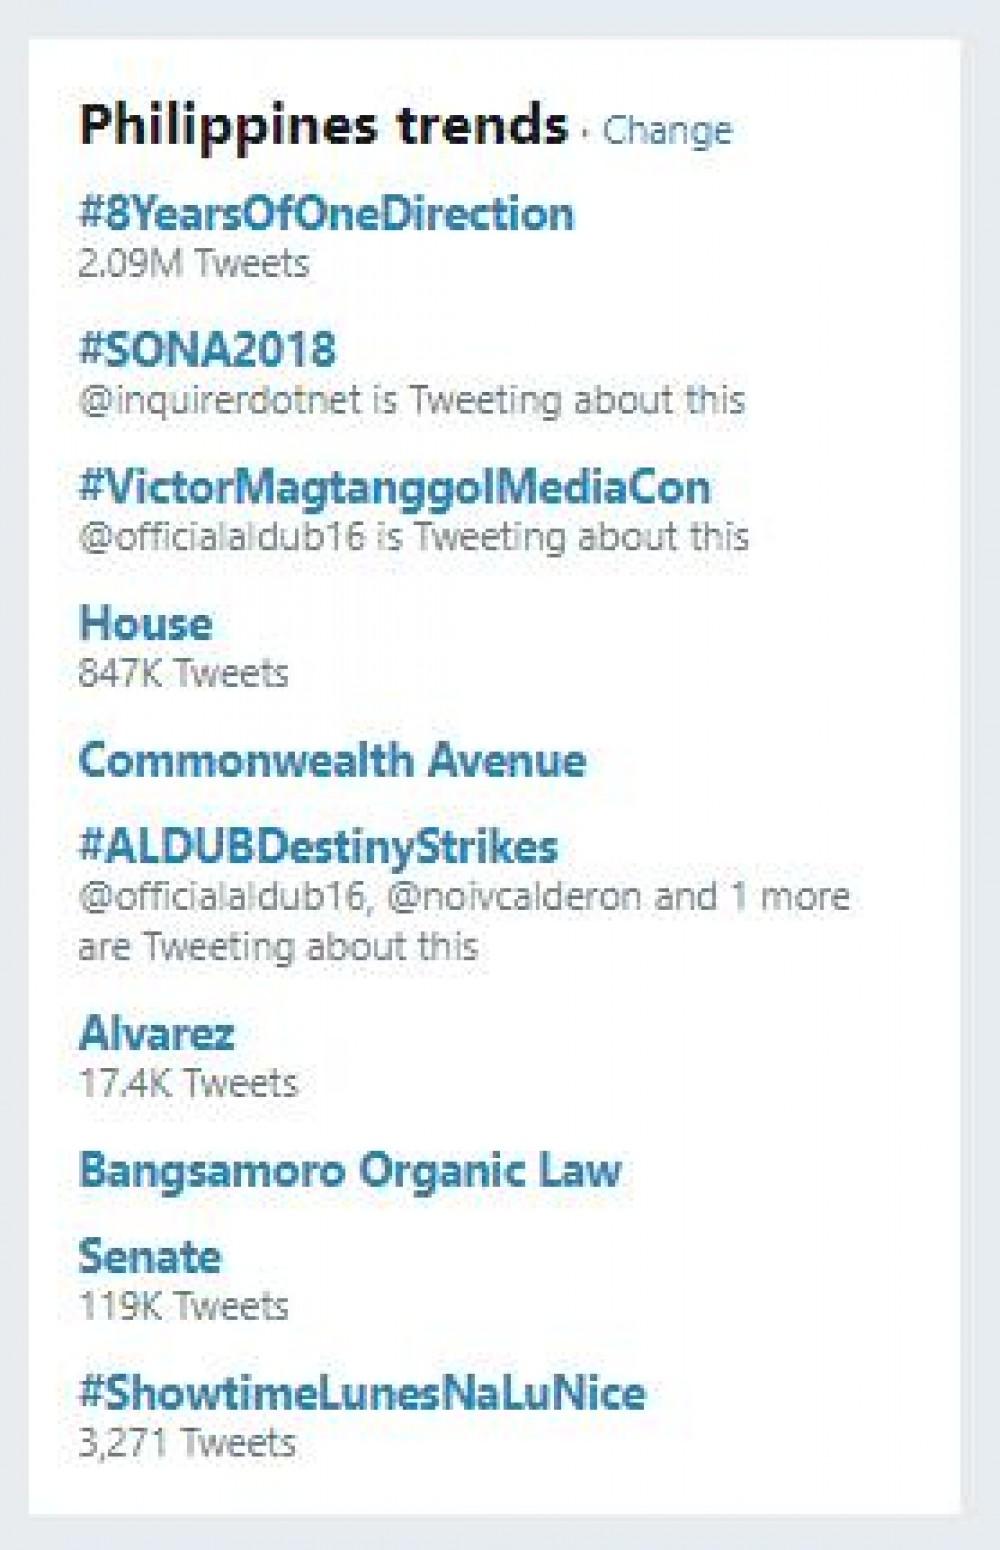Image resolution: width=1000 pixels, height=1550 pixels.
Task: Select the Bangsamoro Organic Law trend
Action: tap(350, 1170)
